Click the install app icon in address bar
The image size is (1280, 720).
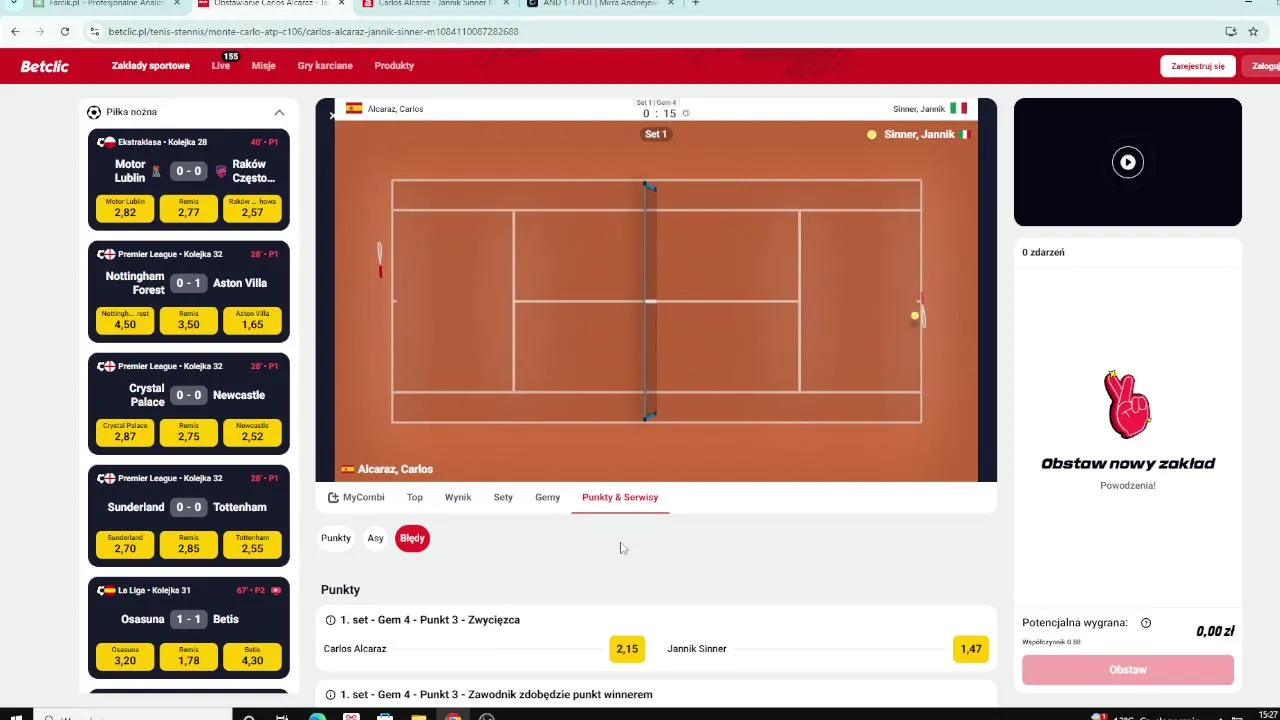pyautogui.click(x=1231, y=31)
